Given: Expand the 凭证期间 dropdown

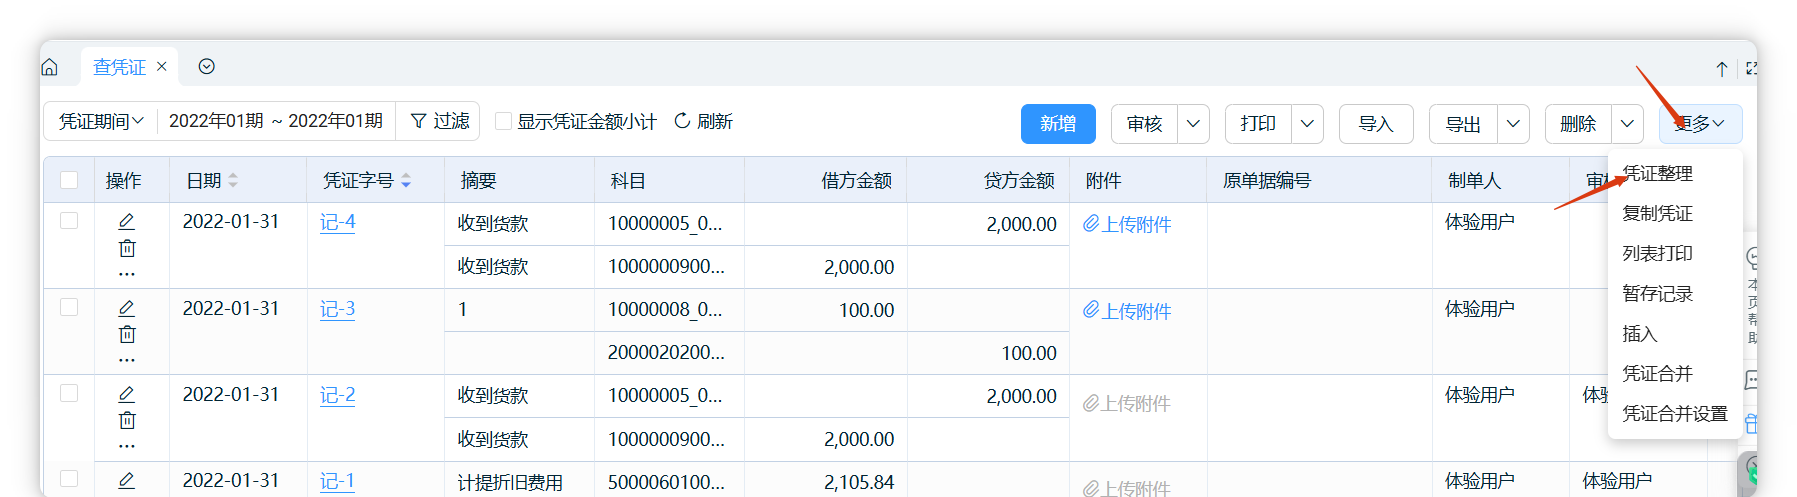Looking at the screenshot, I should click(101, 121).
